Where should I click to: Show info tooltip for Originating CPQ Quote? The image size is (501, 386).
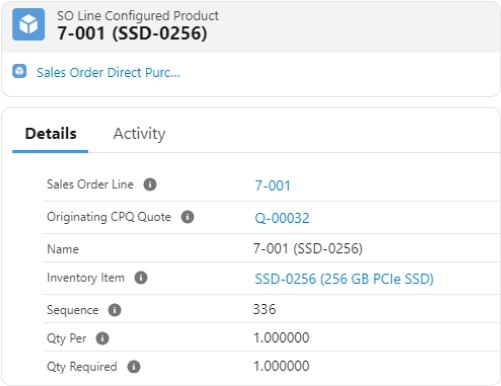[187, 217]
